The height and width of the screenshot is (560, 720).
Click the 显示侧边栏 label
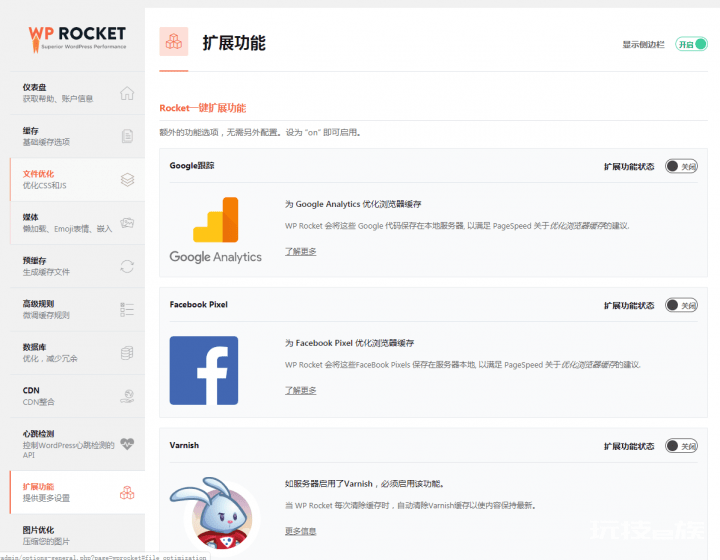click(643, 45)
